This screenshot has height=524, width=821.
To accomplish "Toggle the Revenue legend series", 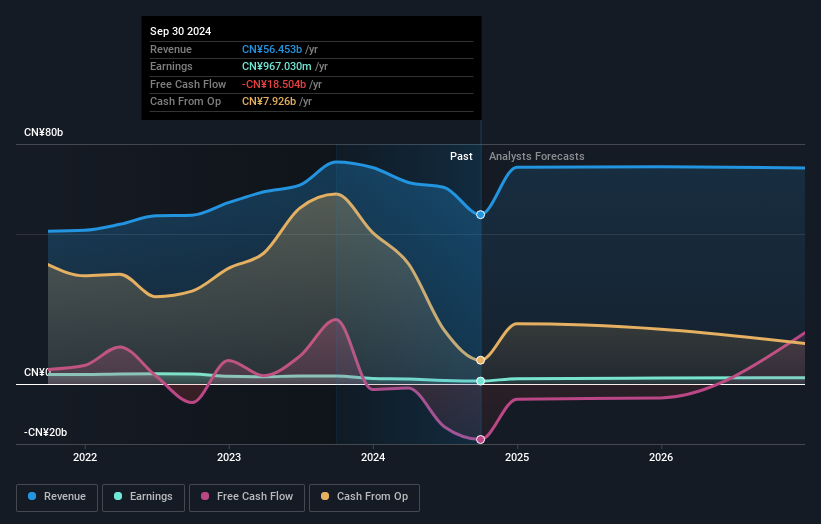I will click(57, 497).
